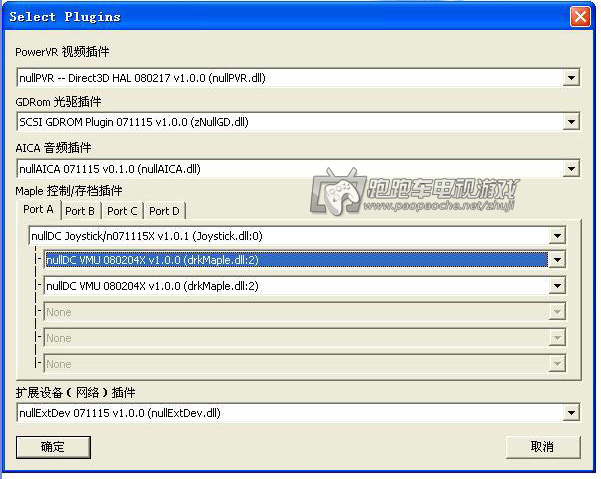Open the nullExtDev plugin dropdown arrow
Viewport: 601px width, 479px height.
571,413
